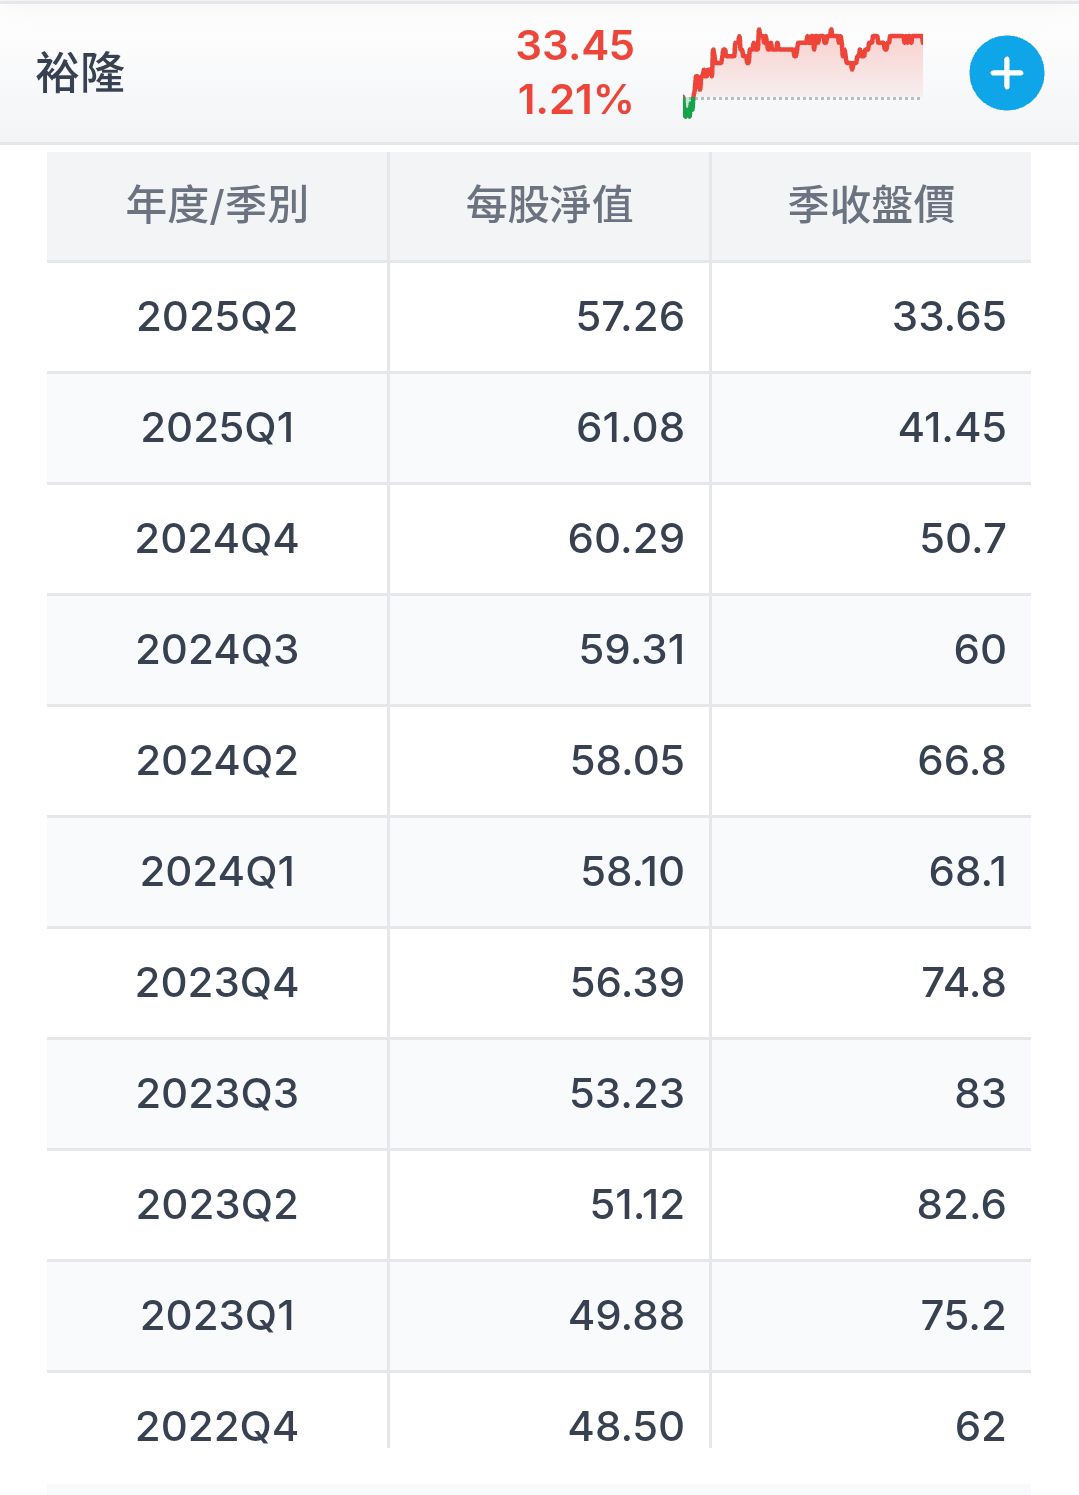Select the 2025Q2 row
The height and width of the screenshot is (1495, 1079).
coord(539,317)
